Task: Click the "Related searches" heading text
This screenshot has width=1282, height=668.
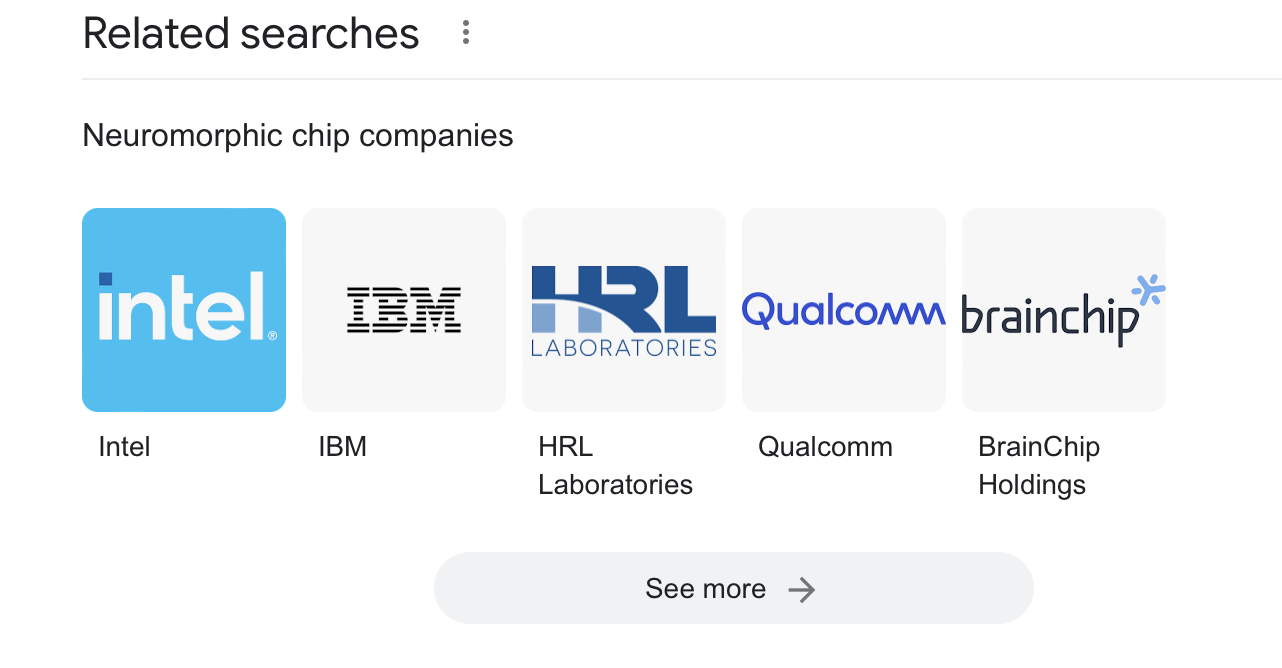Action: 251,34
